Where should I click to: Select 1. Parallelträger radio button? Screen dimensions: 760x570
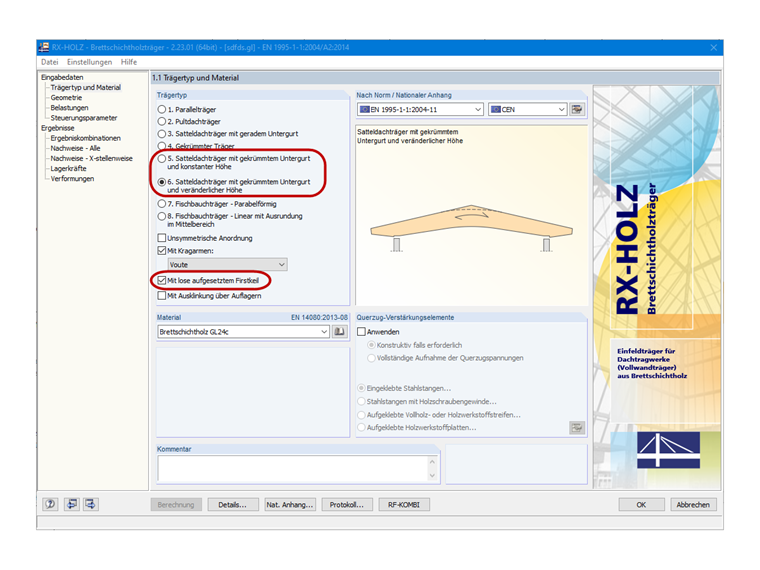coord(162,110)
